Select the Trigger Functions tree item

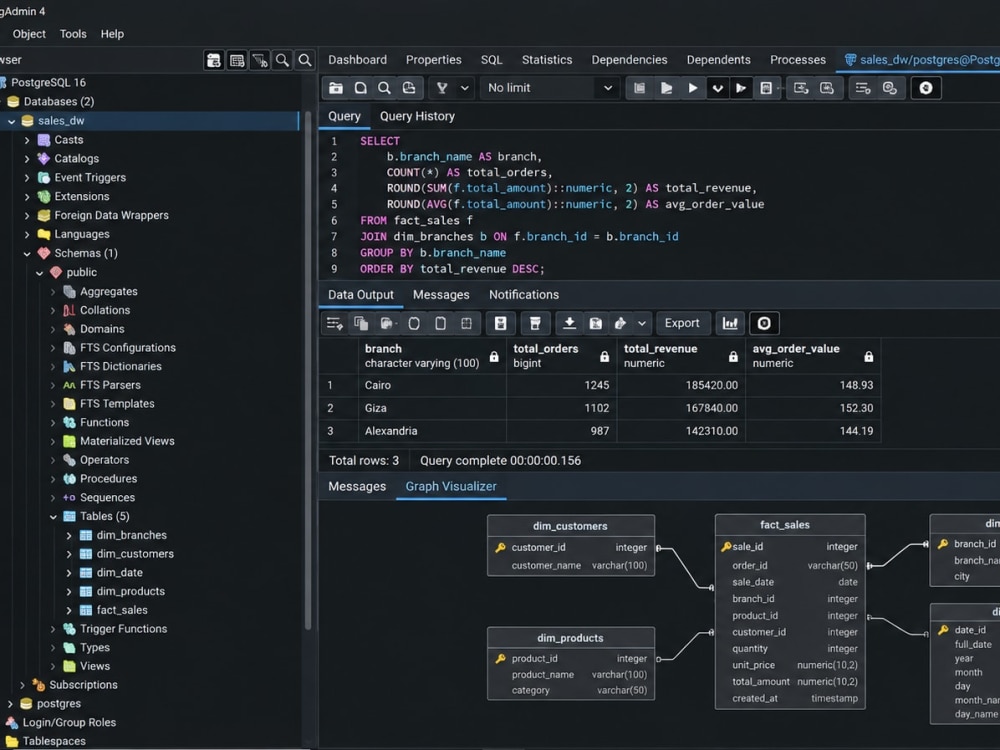click(x=123, y=629)
